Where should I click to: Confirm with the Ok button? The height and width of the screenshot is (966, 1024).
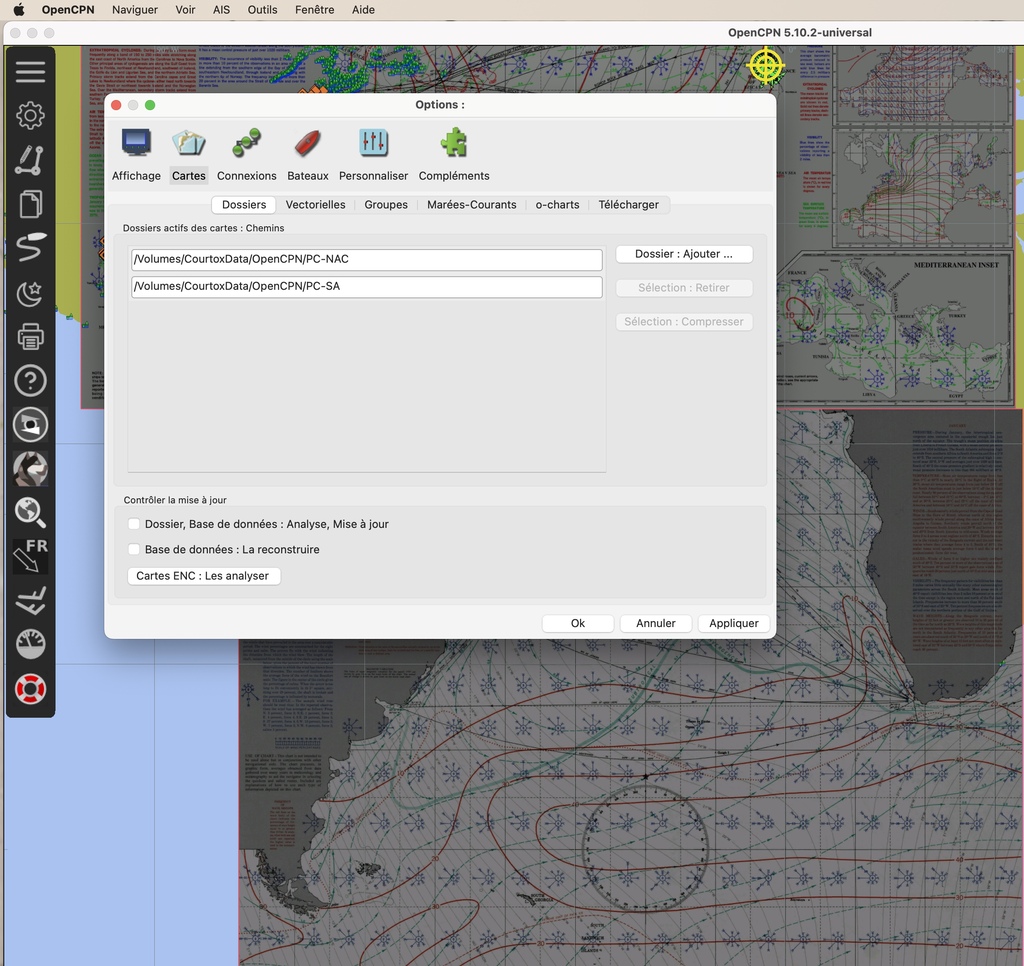tap(578, 623)
